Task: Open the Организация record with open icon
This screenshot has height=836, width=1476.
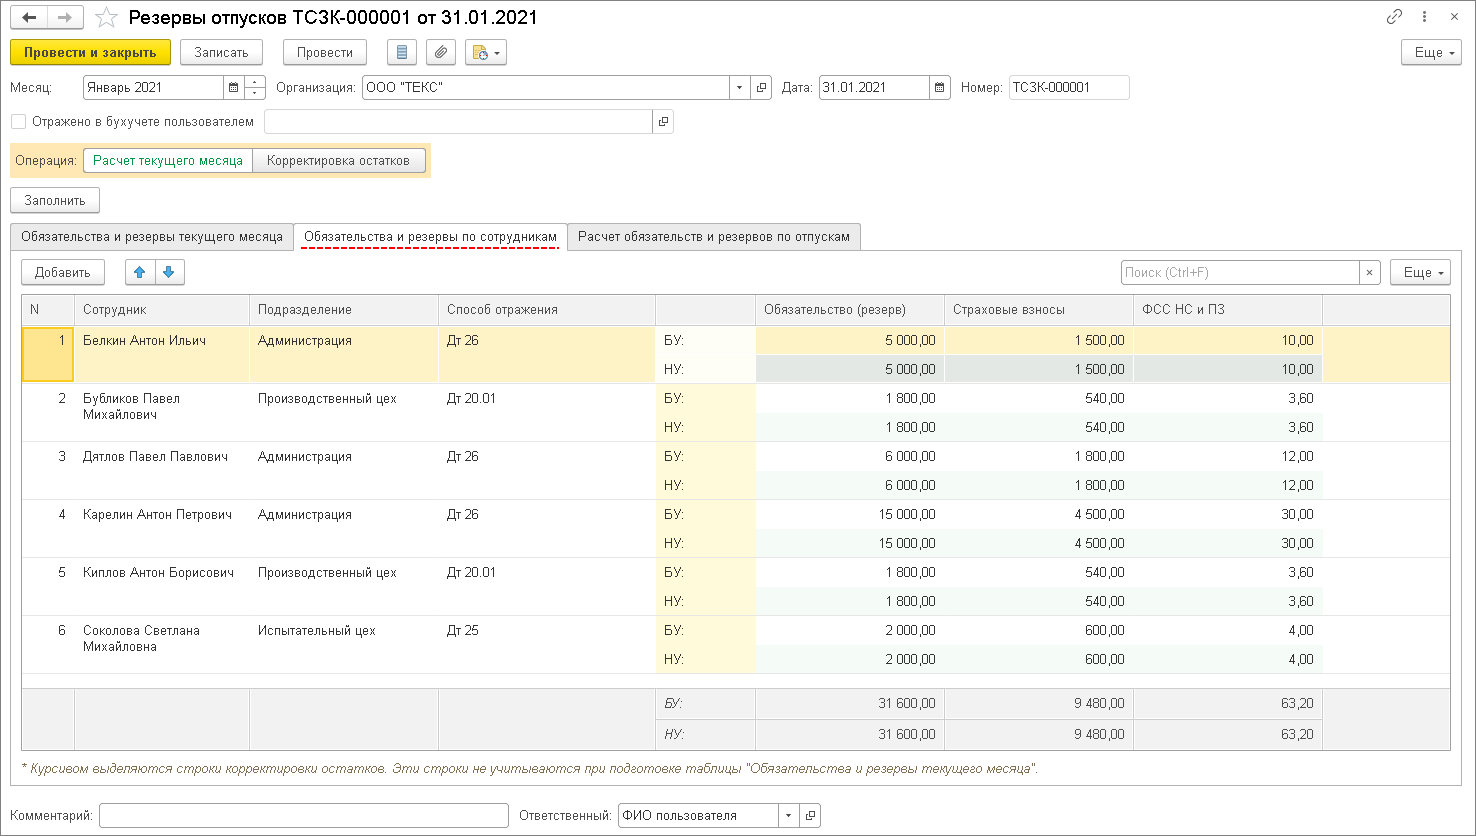Action: click(762, 88)
